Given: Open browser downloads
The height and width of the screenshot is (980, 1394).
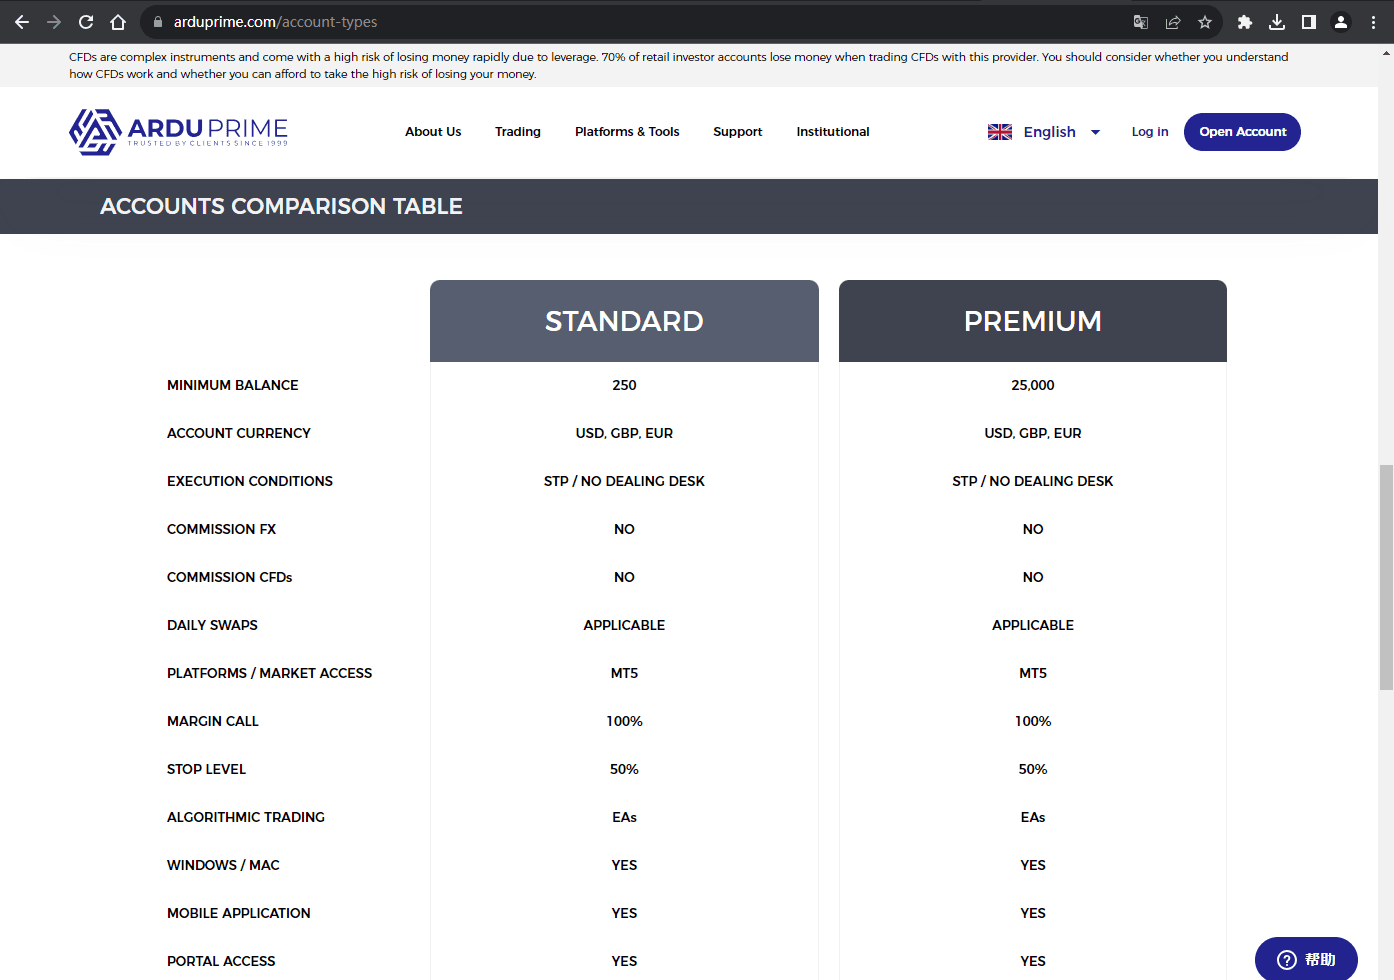Looking at the screenshot, I should (1277, 22).
